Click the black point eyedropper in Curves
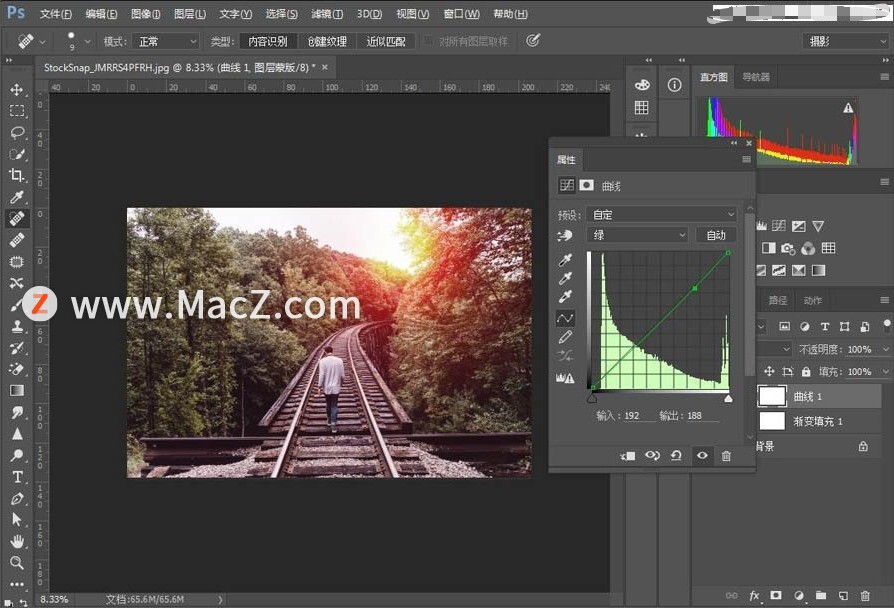The height and width of the screenshot is (608, 894). click(565, 260)
